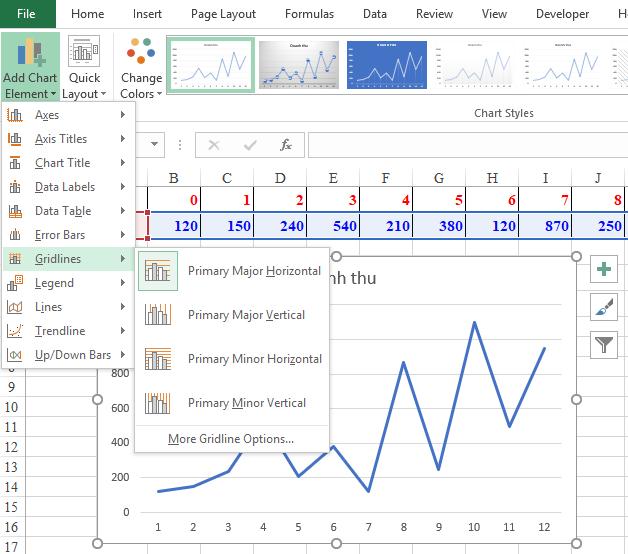The image size is (628, 554).
Task: Open the Name Box dropdown arrow
Action: (154, 144)
